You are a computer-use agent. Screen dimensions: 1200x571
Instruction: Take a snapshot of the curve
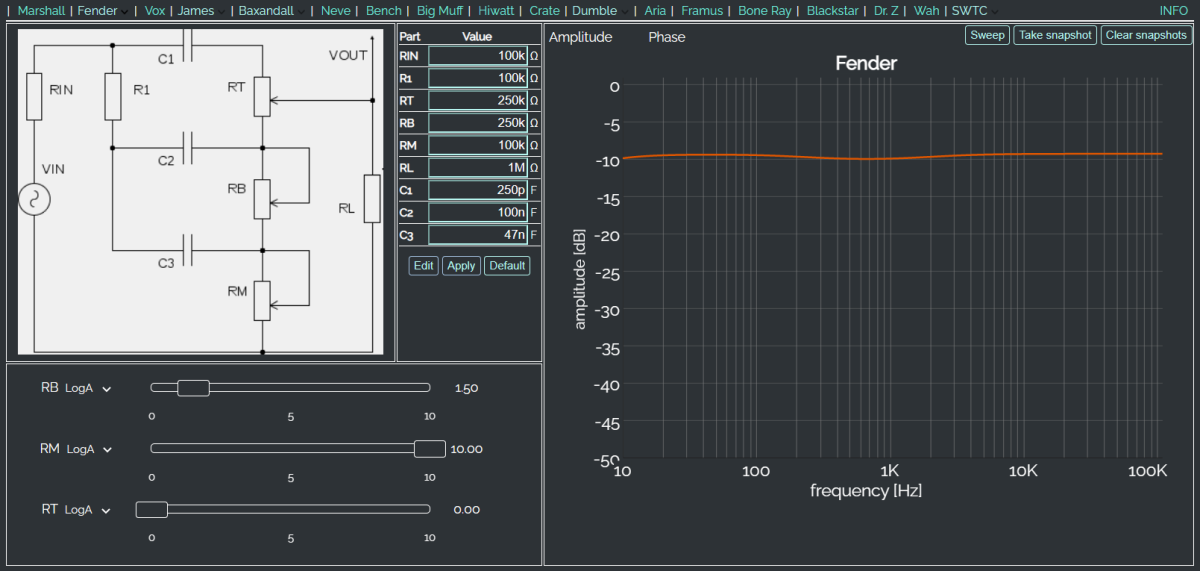1055,35
